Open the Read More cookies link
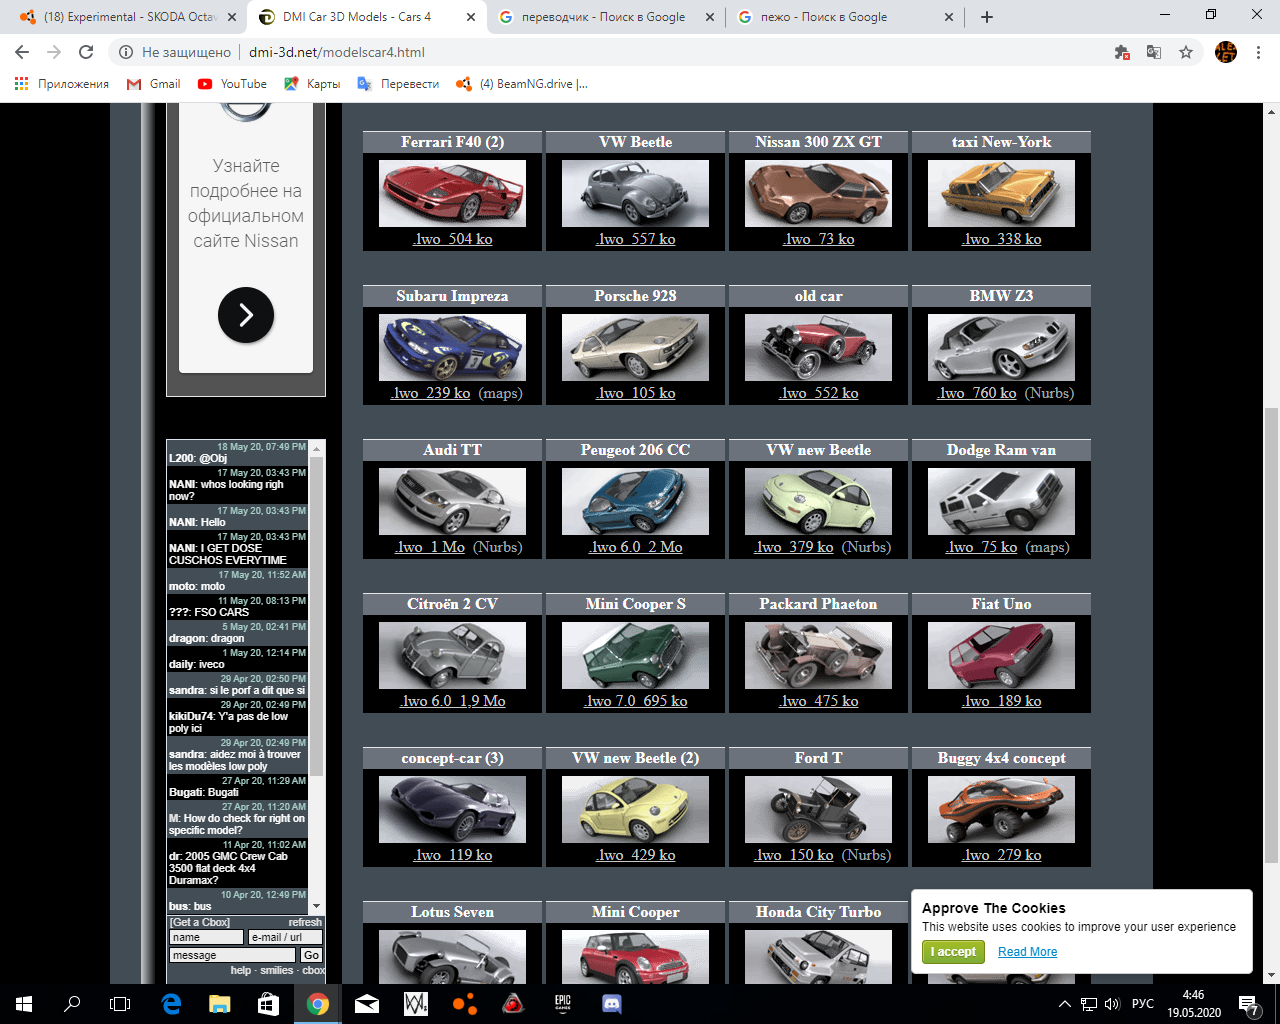This screenshot has width=1280, height=1024. tap(1027, 952)
